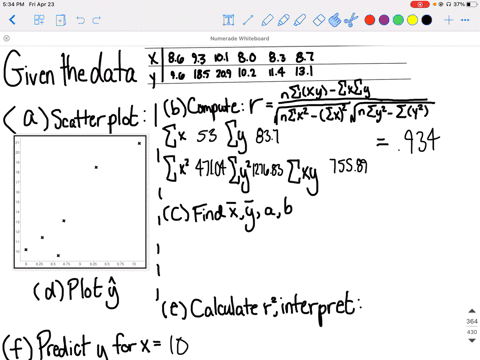Select the hand pointer tool
The width and height of the screenshot is (480, 360).
tap(335, 20)
